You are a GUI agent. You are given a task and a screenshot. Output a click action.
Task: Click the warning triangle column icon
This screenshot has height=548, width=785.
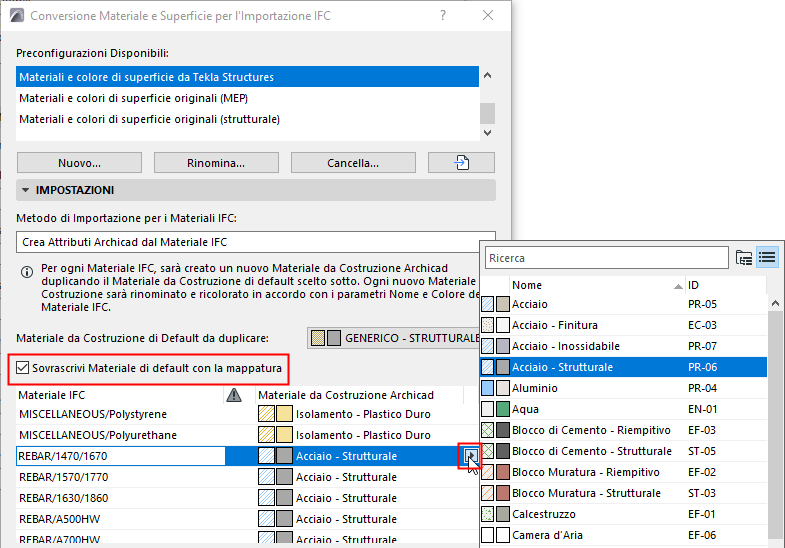234,395
